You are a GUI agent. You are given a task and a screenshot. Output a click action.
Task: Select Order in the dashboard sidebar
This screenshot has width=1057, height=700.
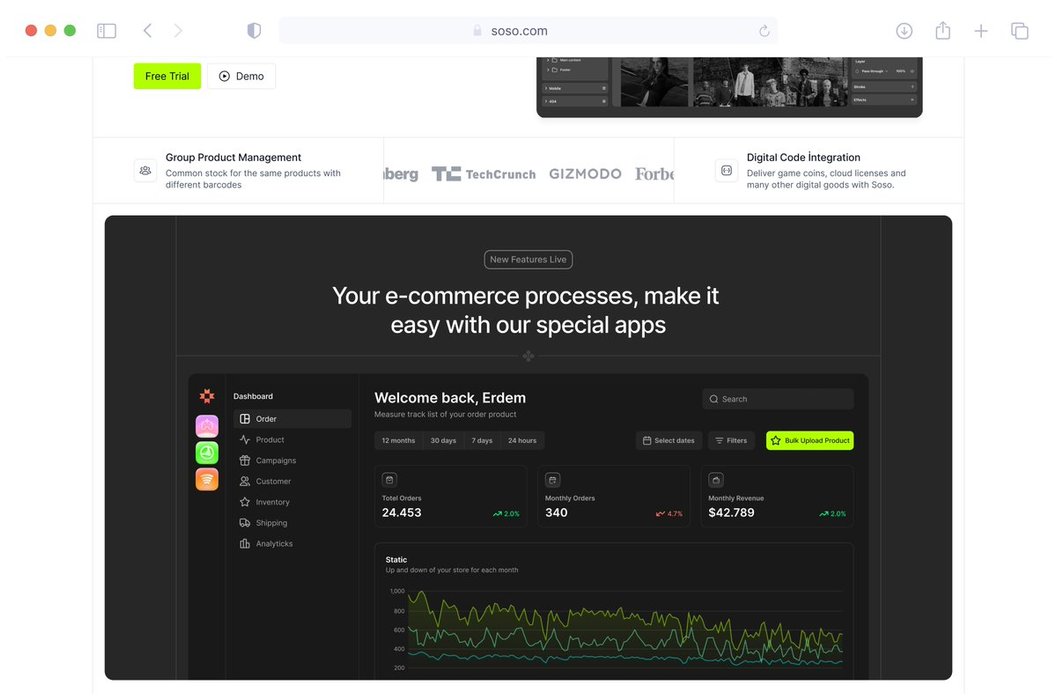pyautogui.click(x=293, y=419)
